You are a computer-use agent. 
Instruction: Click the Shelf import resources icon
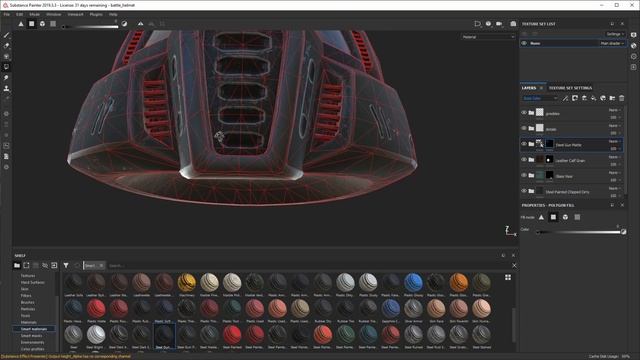pyautogui.click(x=54, y=265)
